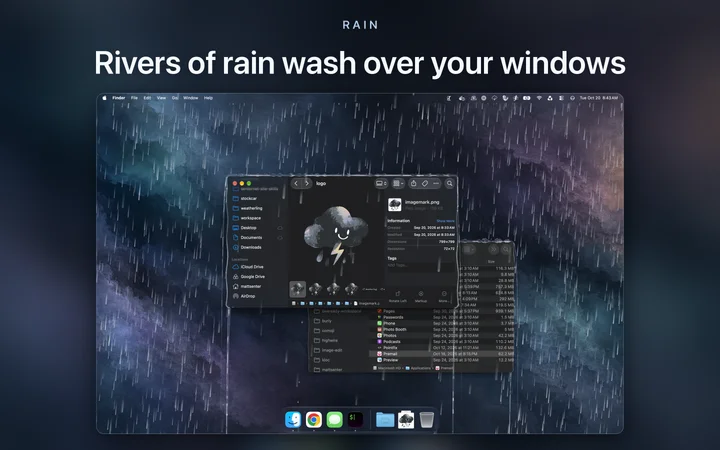Image resolution: width=720 pixels, height=450 pixels.
Task: Click the search icon in logo window
Action: coord(450,183)
